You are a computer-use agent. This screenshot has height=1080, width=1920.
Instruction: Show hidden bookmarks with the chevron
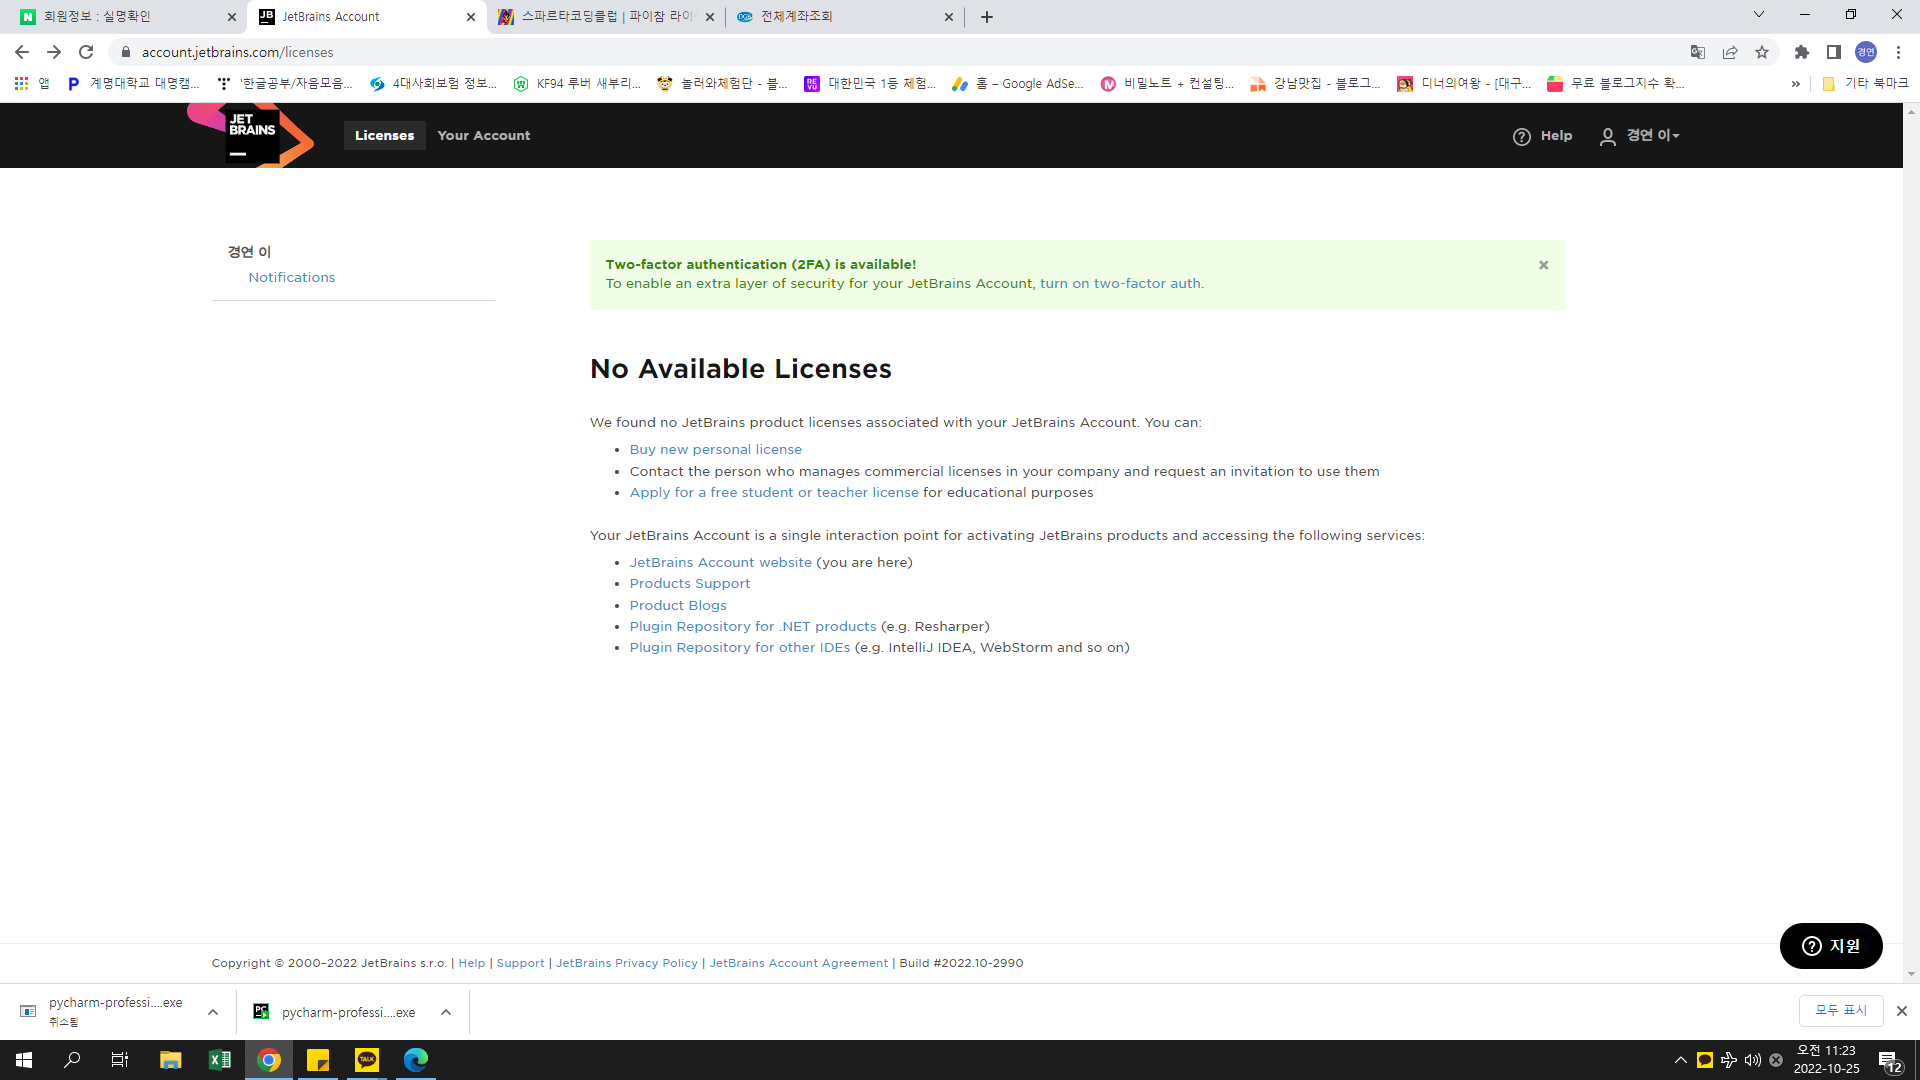1796,84
